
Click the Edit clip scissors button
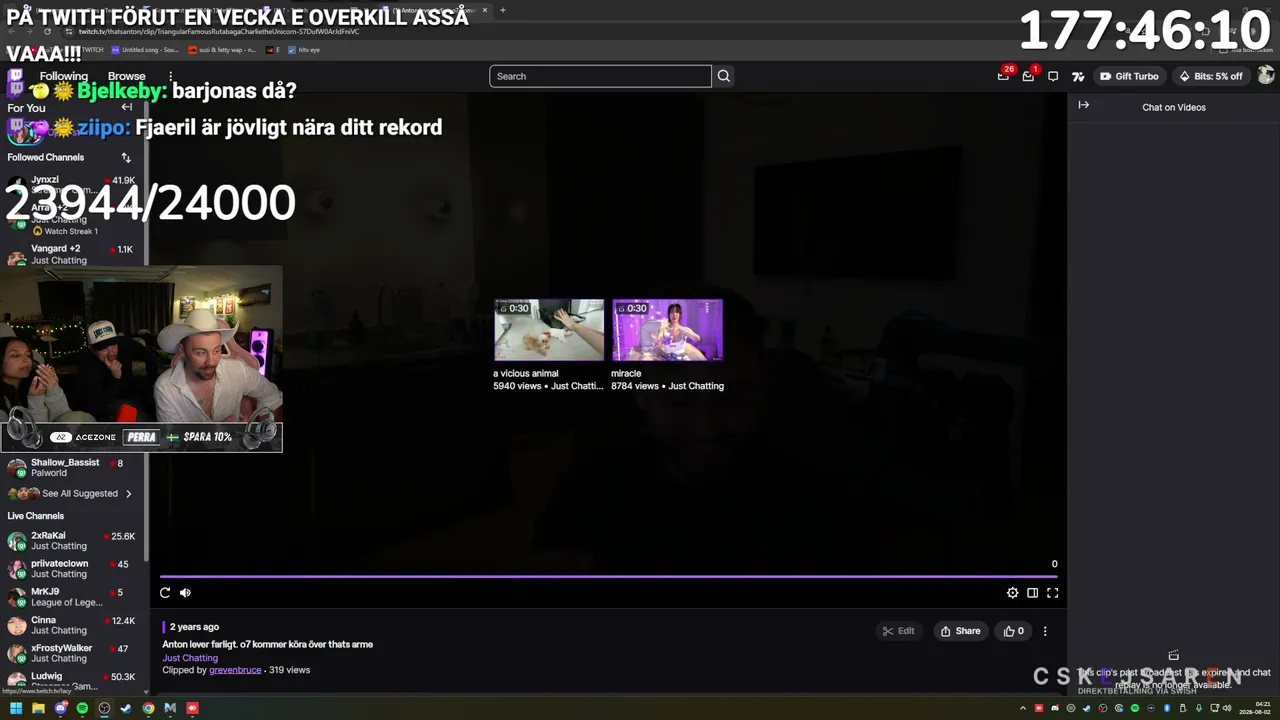[898, 631]
